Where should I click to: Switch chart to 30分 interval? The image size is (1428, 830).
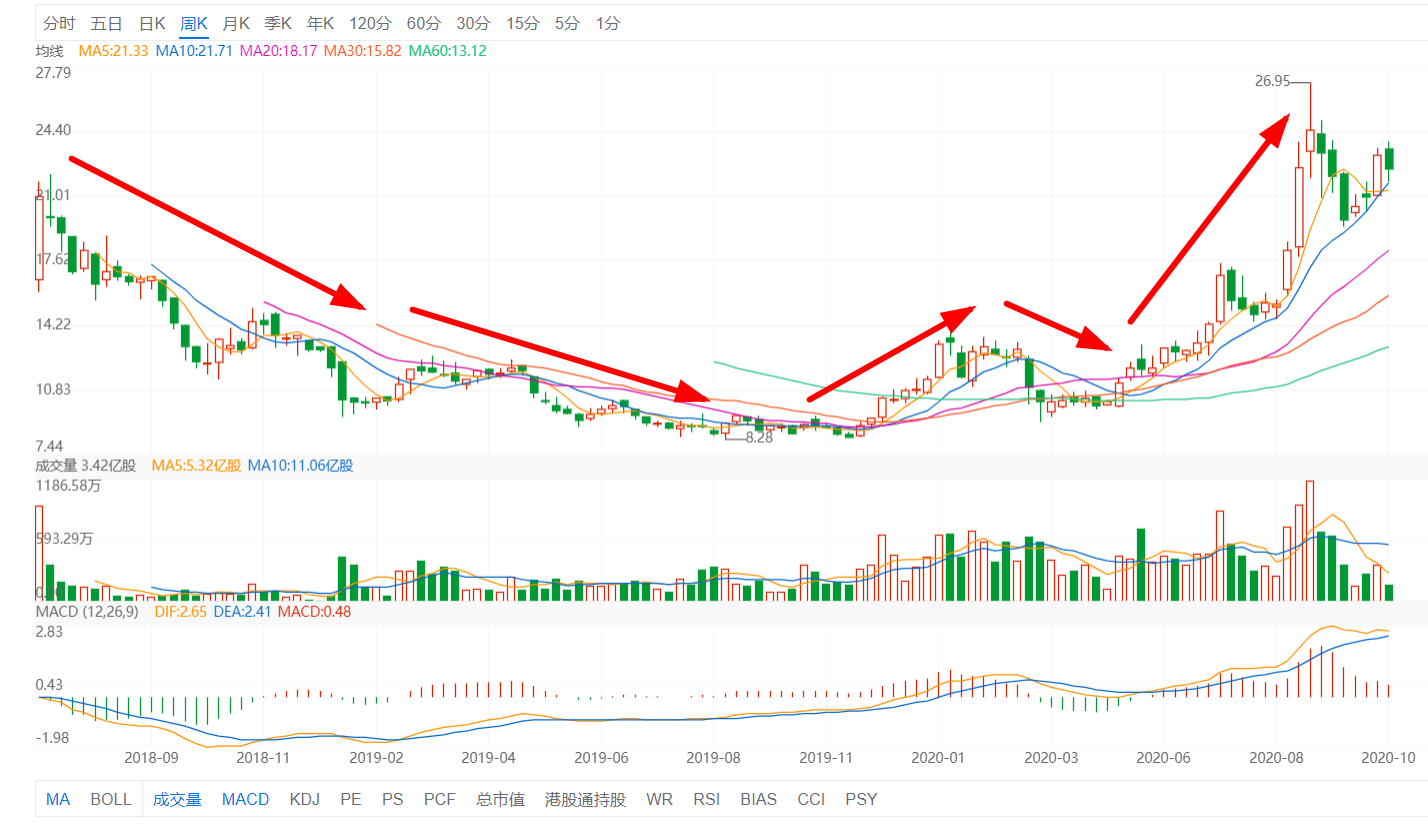coord(473,23)
